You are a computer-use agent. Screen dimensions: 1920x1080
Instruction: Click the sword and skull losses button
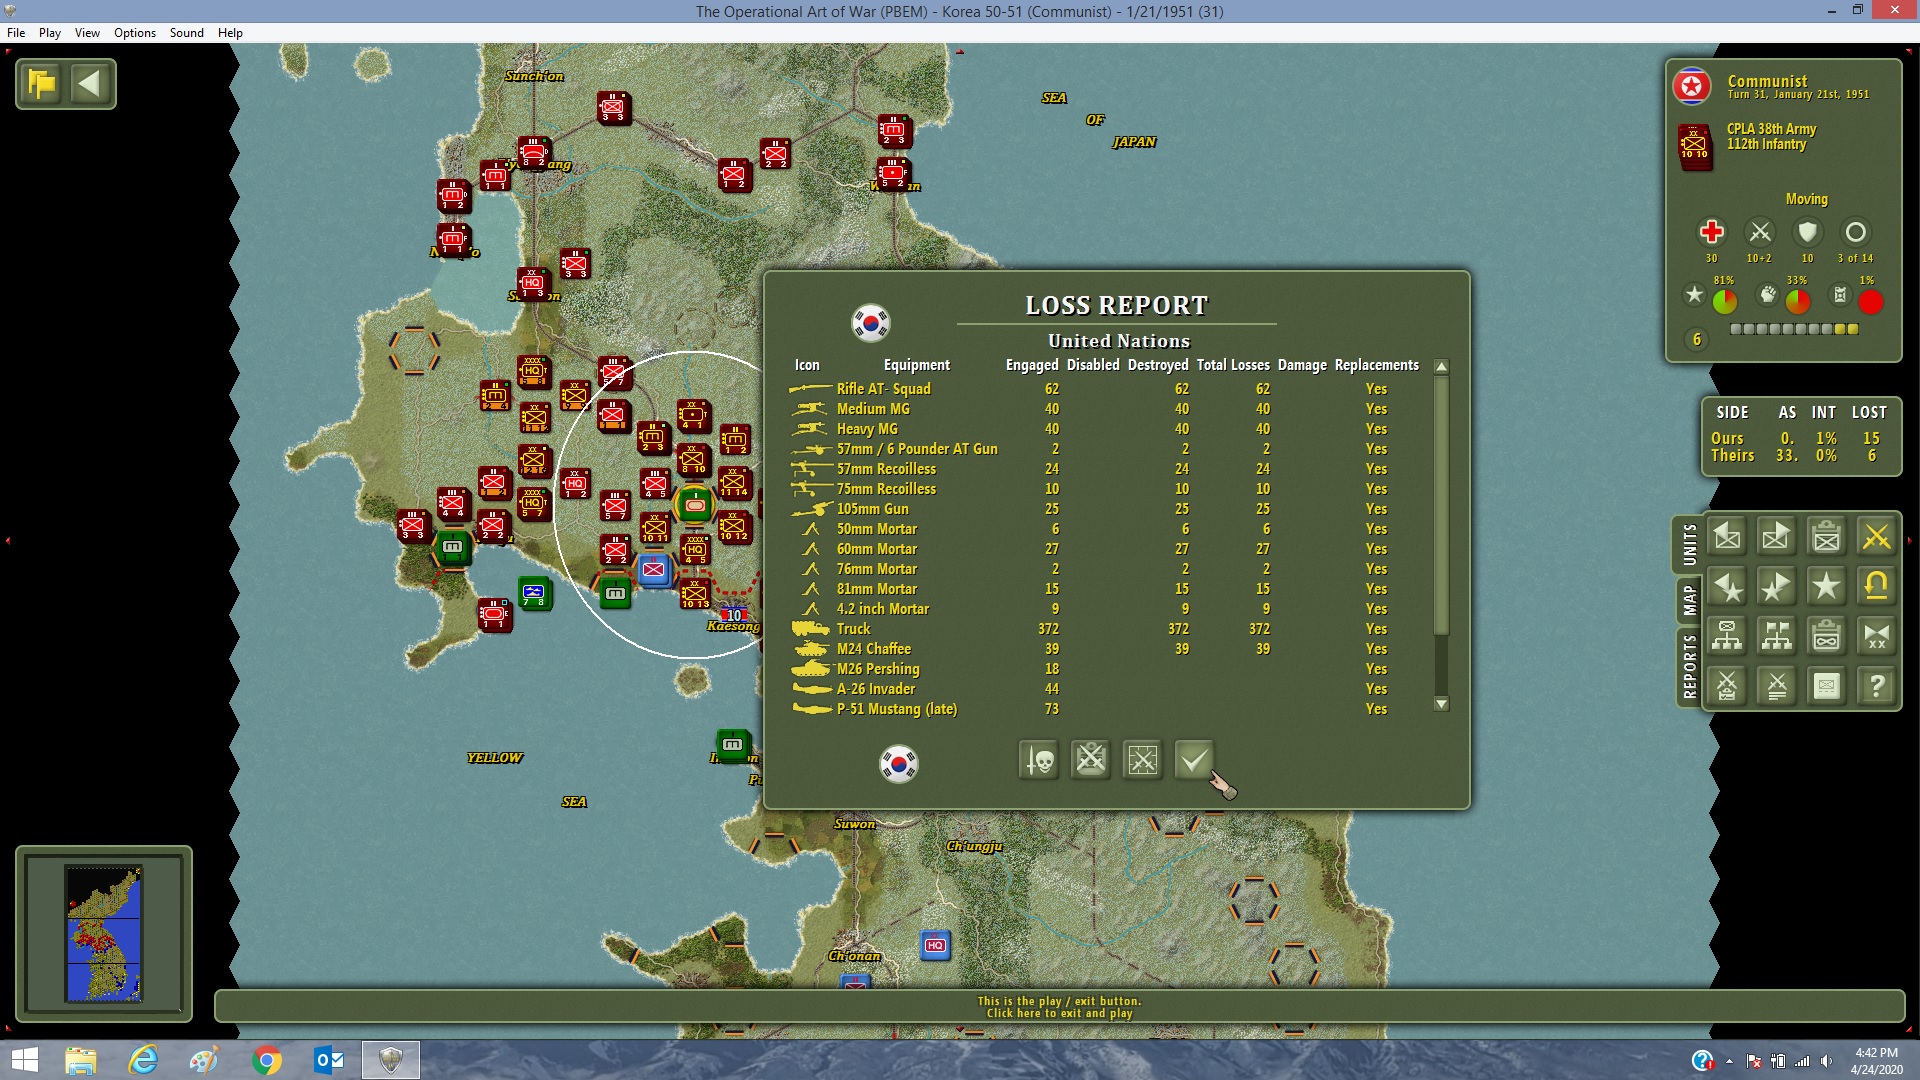pos(1039,760)
